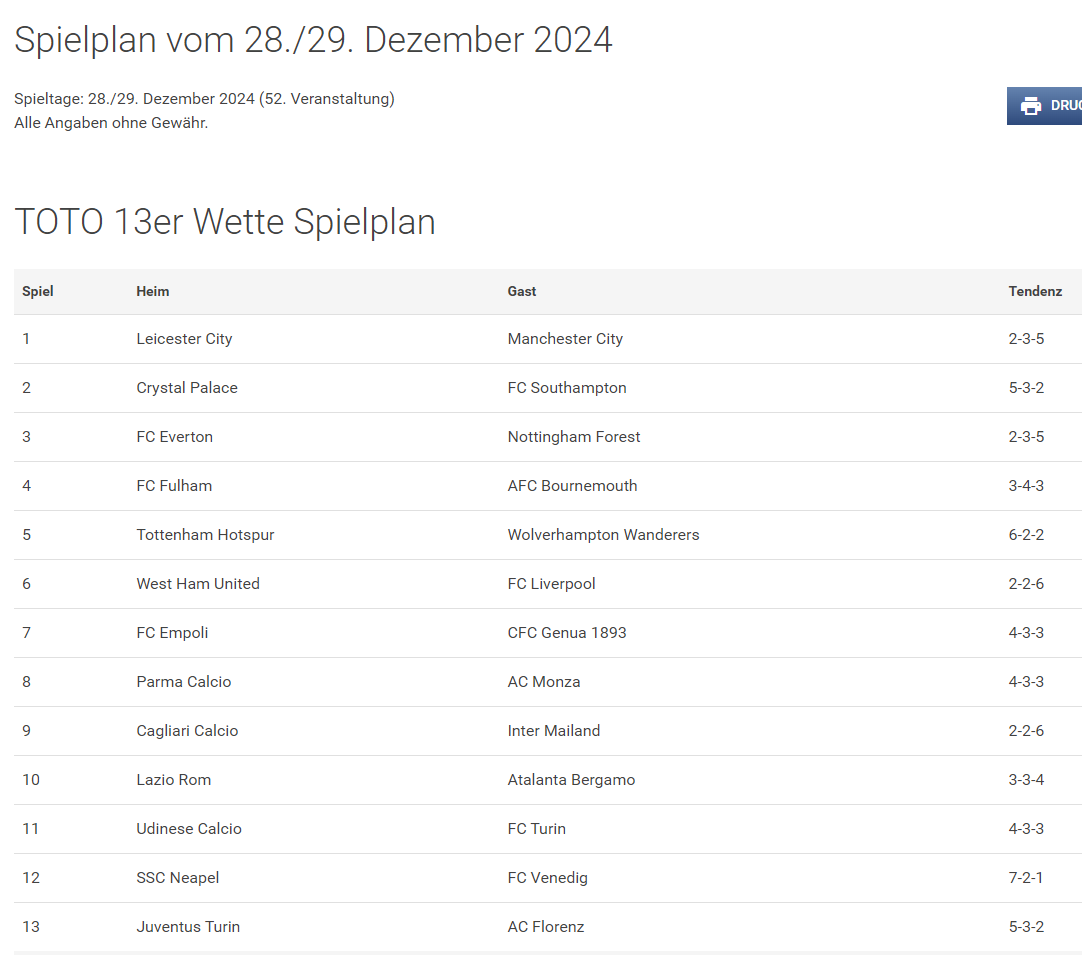This screenshot has height=955, width=1082.
Task: Select the Tendenz column header
Action: 1035,291
